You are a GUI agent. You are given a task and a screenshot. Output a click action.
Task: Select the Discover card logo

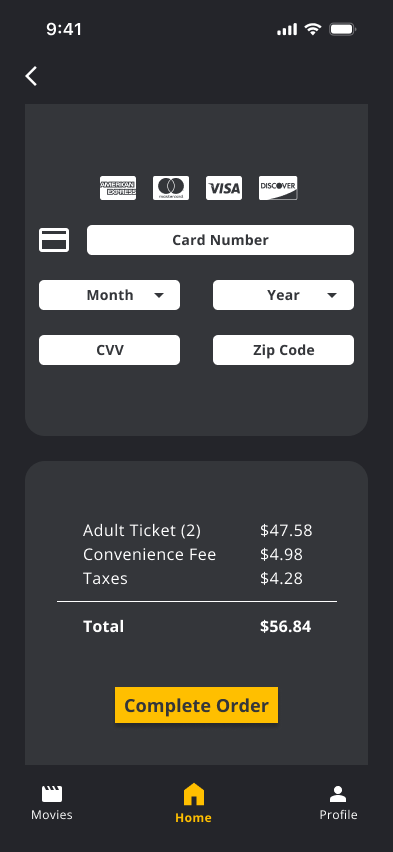[278, 188]
